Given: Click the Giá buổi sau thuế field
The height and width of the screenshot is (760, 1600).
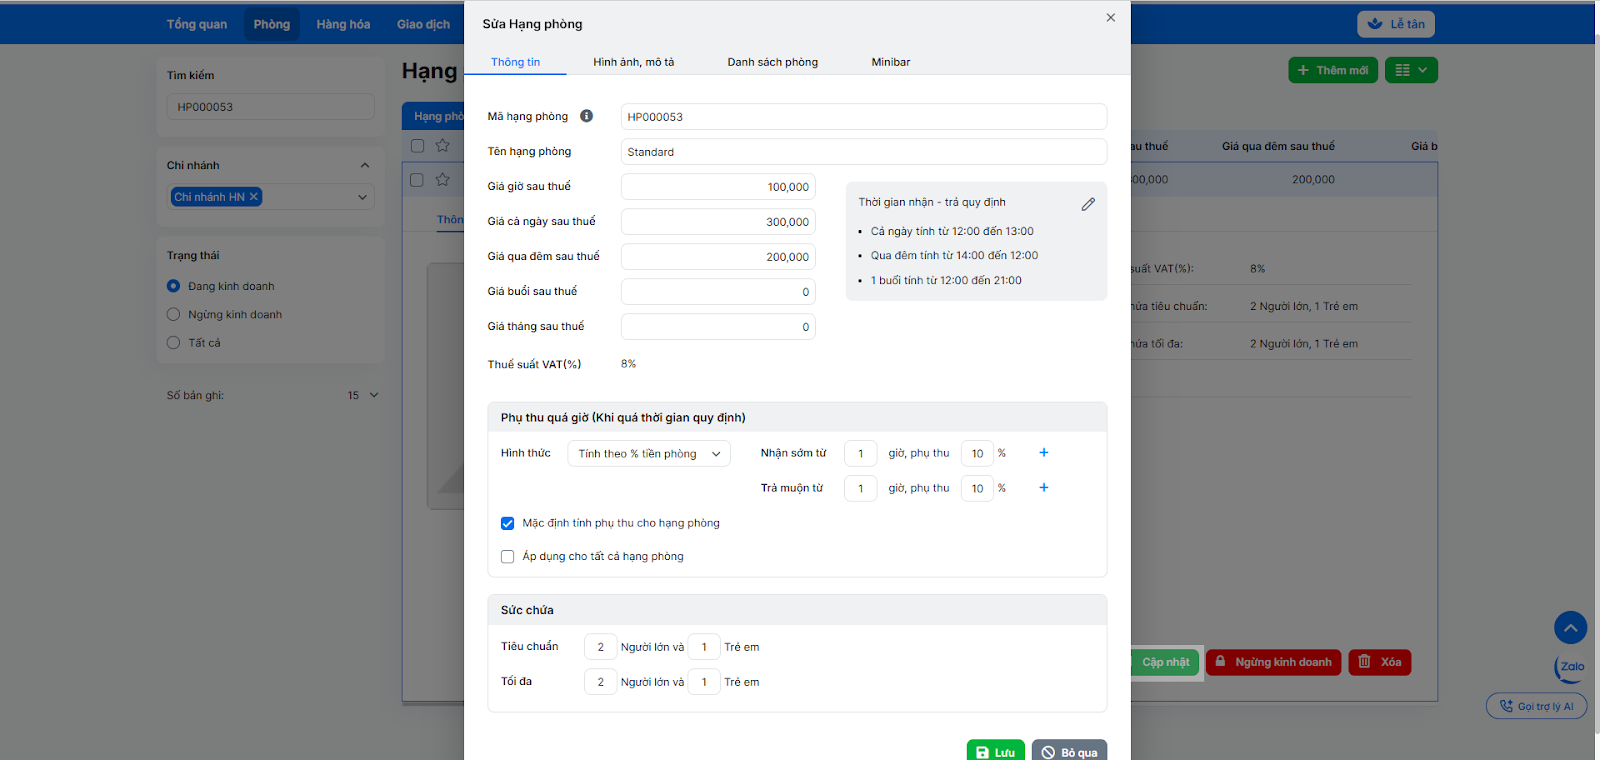Looking at the screenshot, I should [718, 292].
